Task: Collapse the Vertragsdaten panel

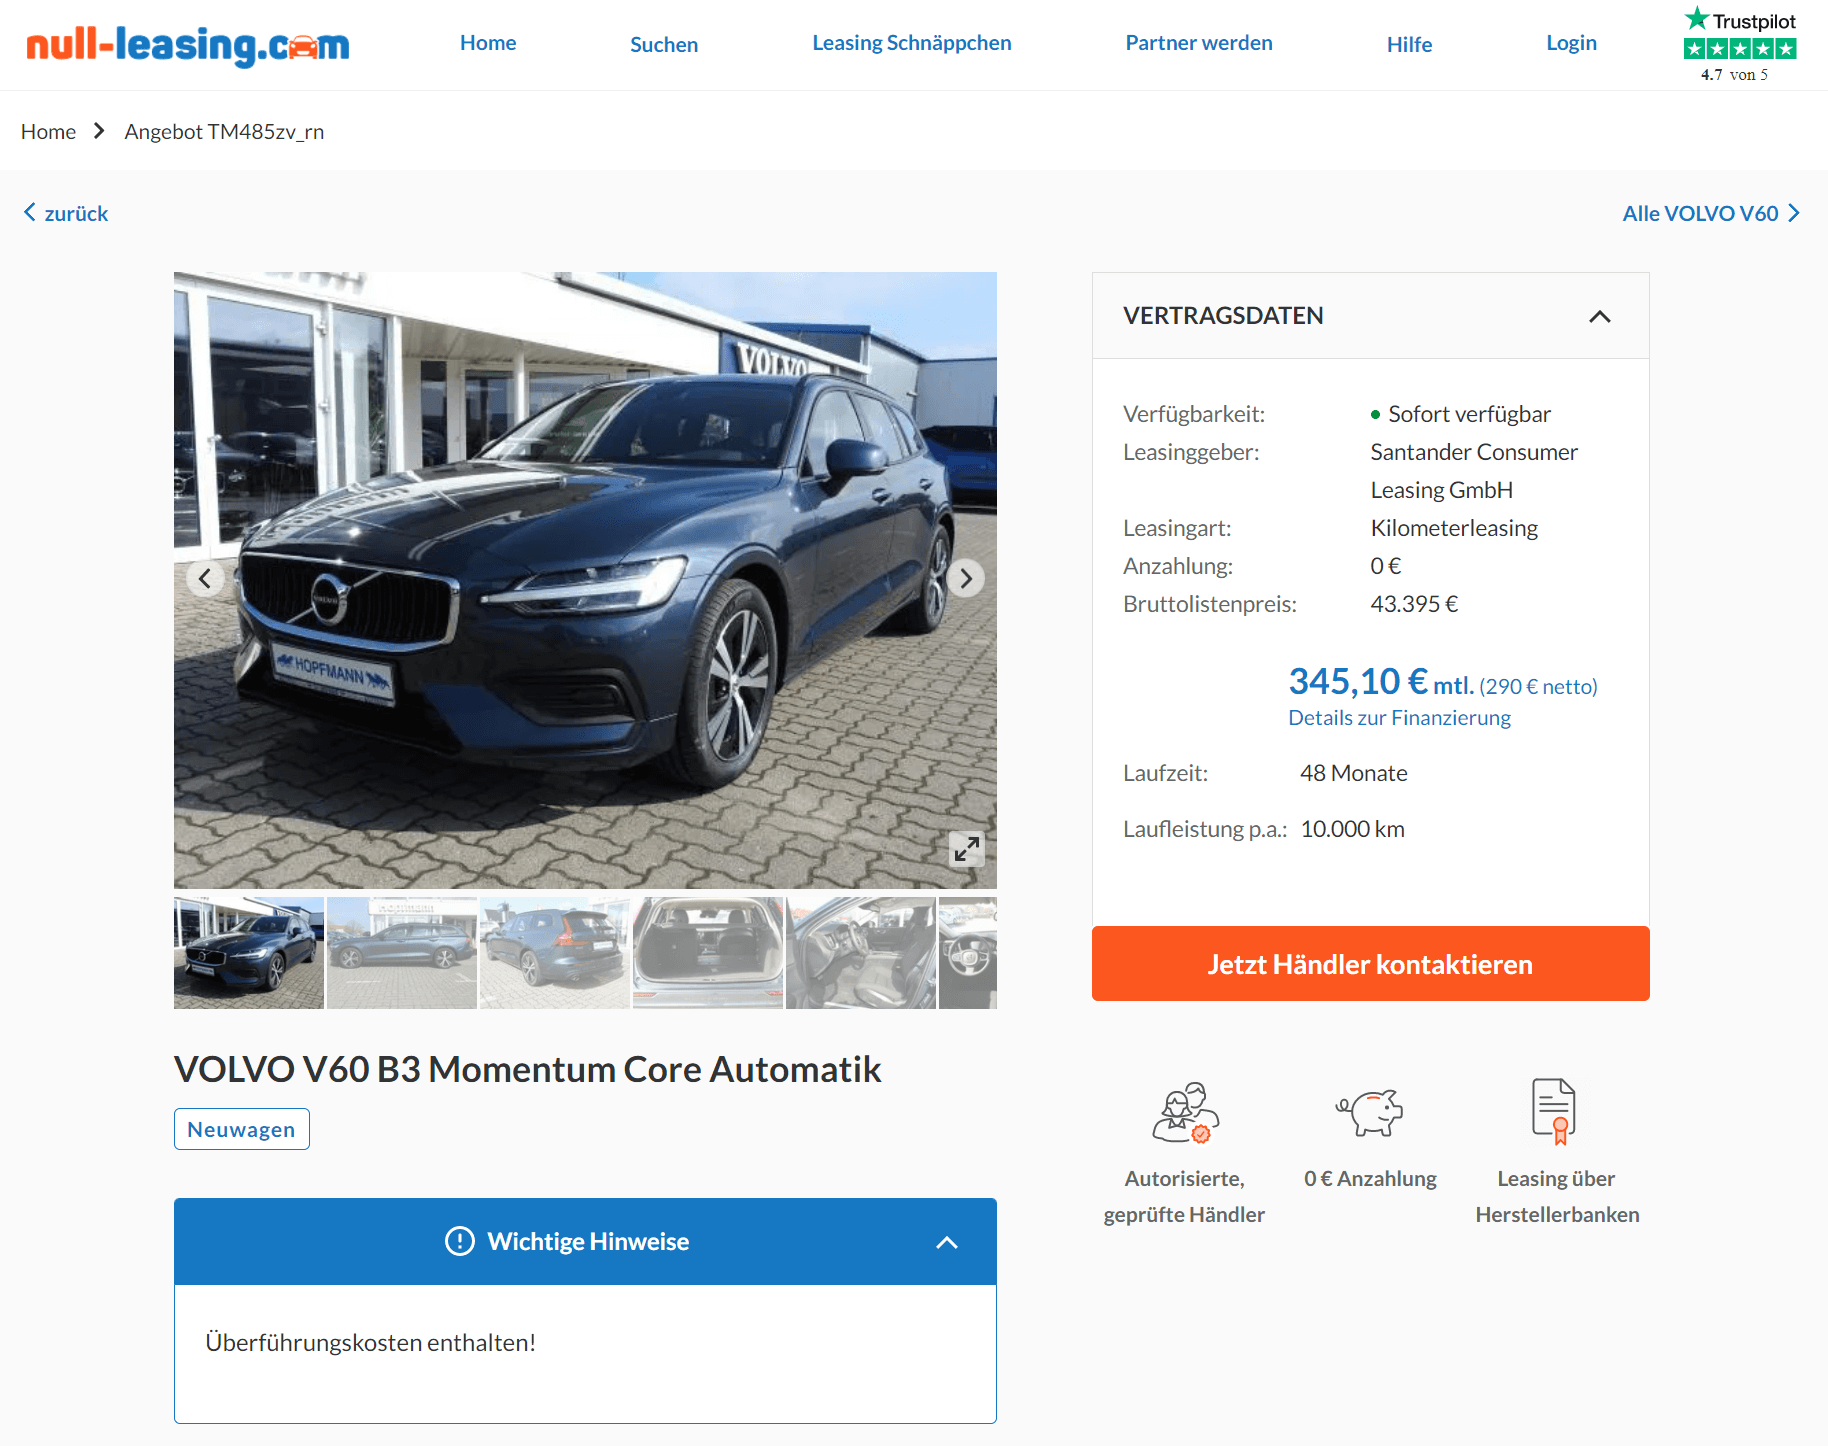Action: [1600, 316]
